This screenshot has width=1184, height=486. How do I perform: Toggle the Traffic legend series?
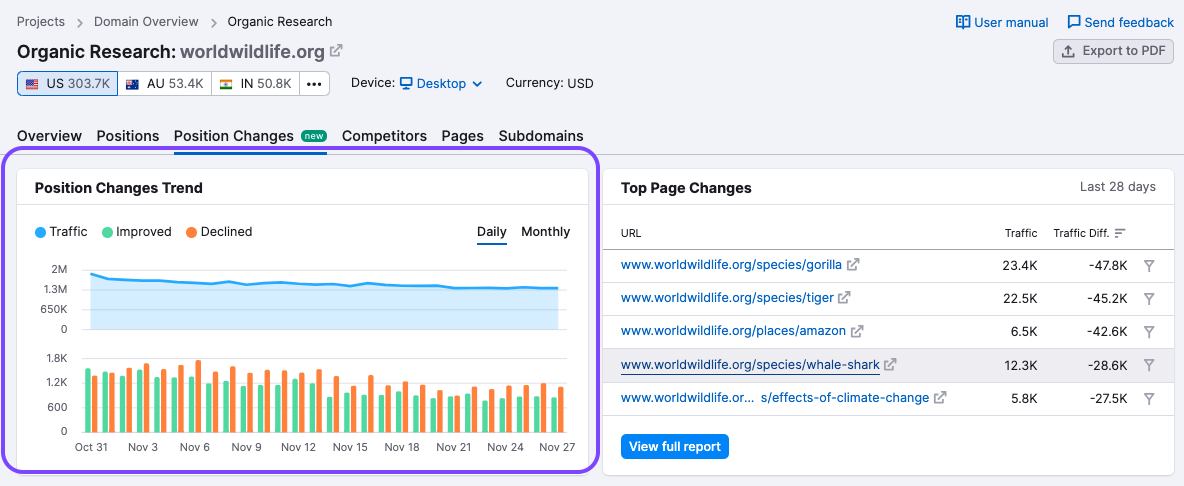click(61, 232)
